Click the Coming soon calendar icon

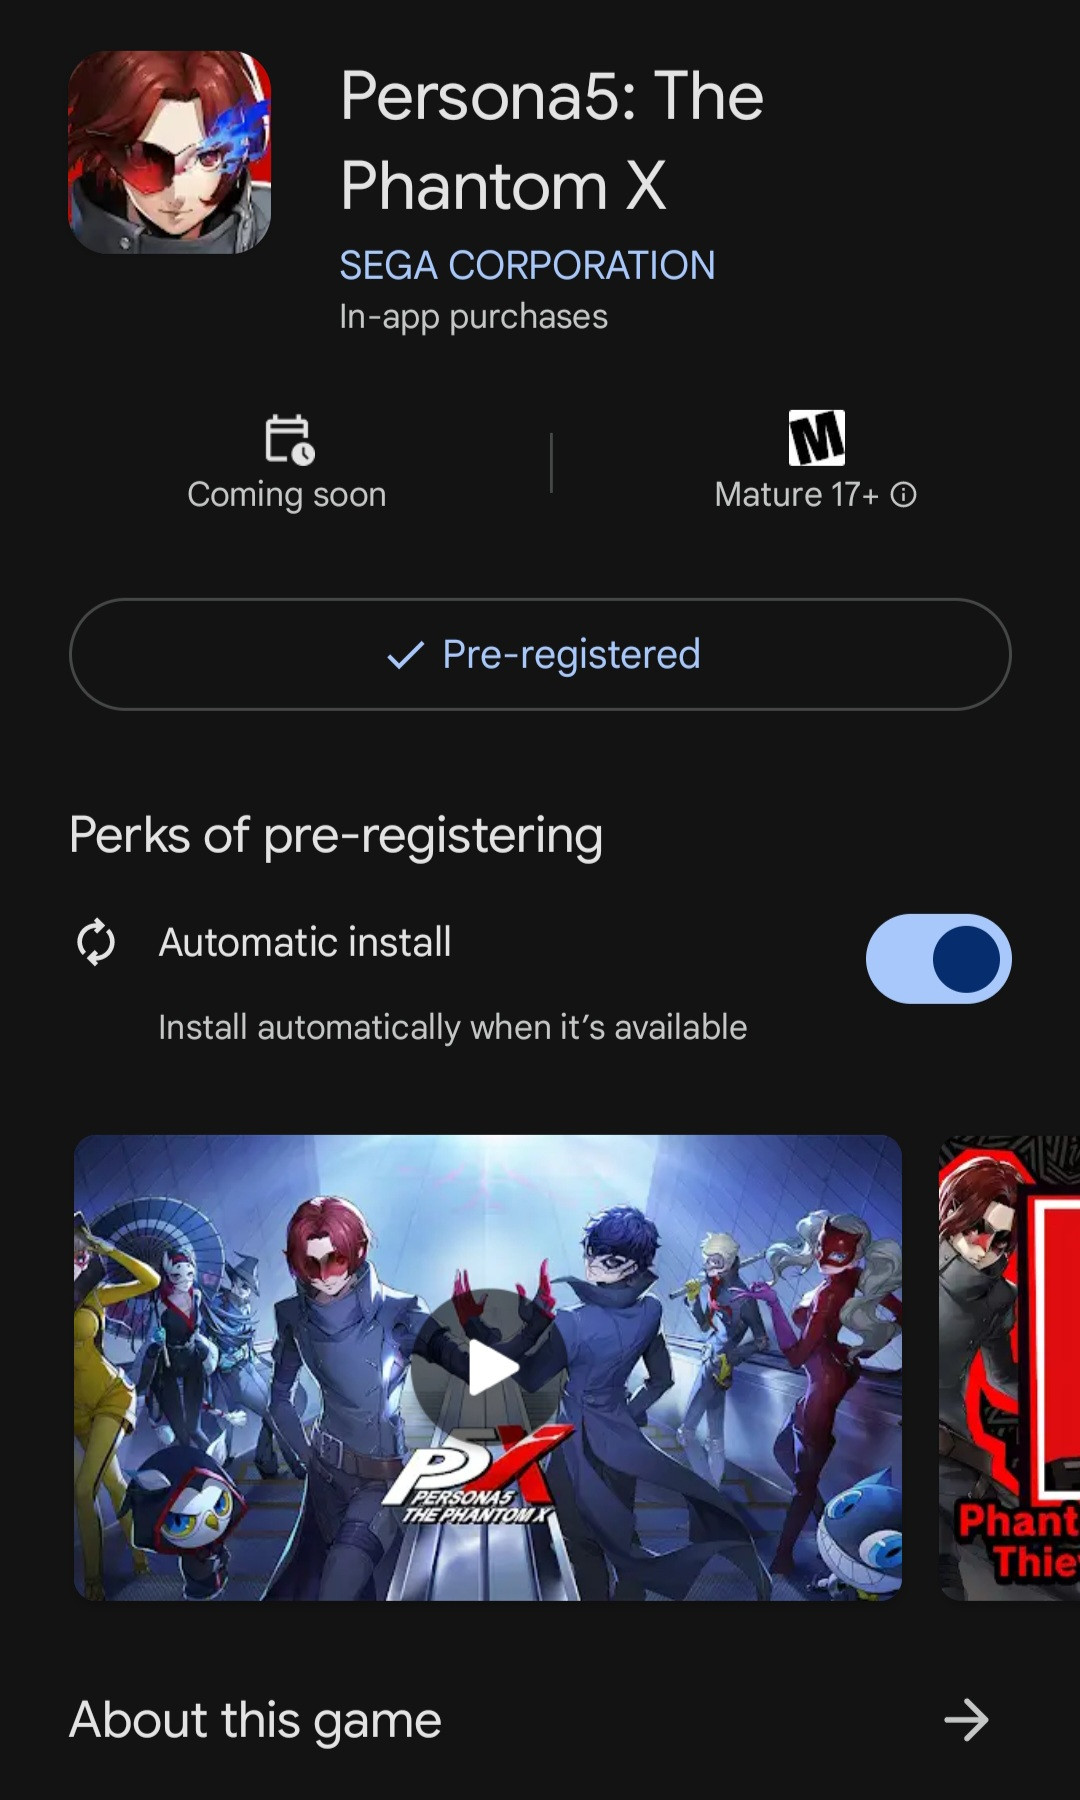(289, 440)
